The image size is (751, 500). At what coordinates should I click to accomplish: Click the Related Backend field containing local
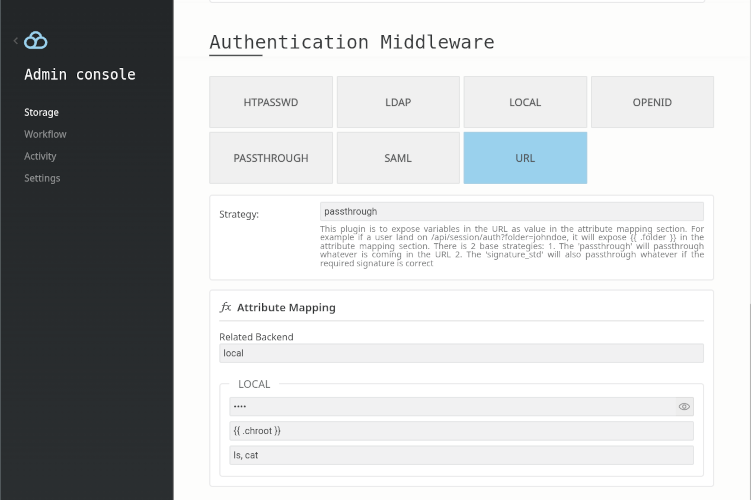point(461,353)
